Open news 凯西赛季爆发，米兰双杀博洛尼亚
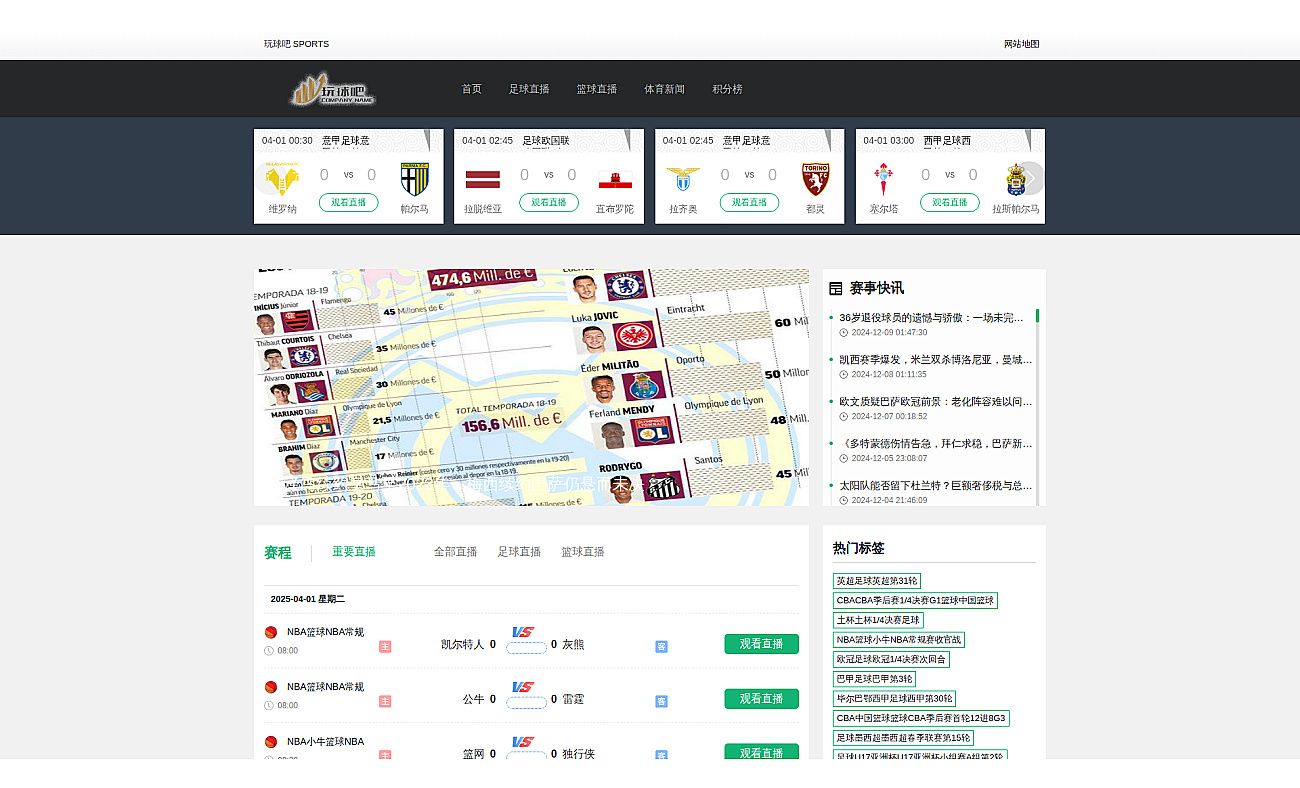The height and width of the screenshot is (788, 1300). click(x=935, y=360)
